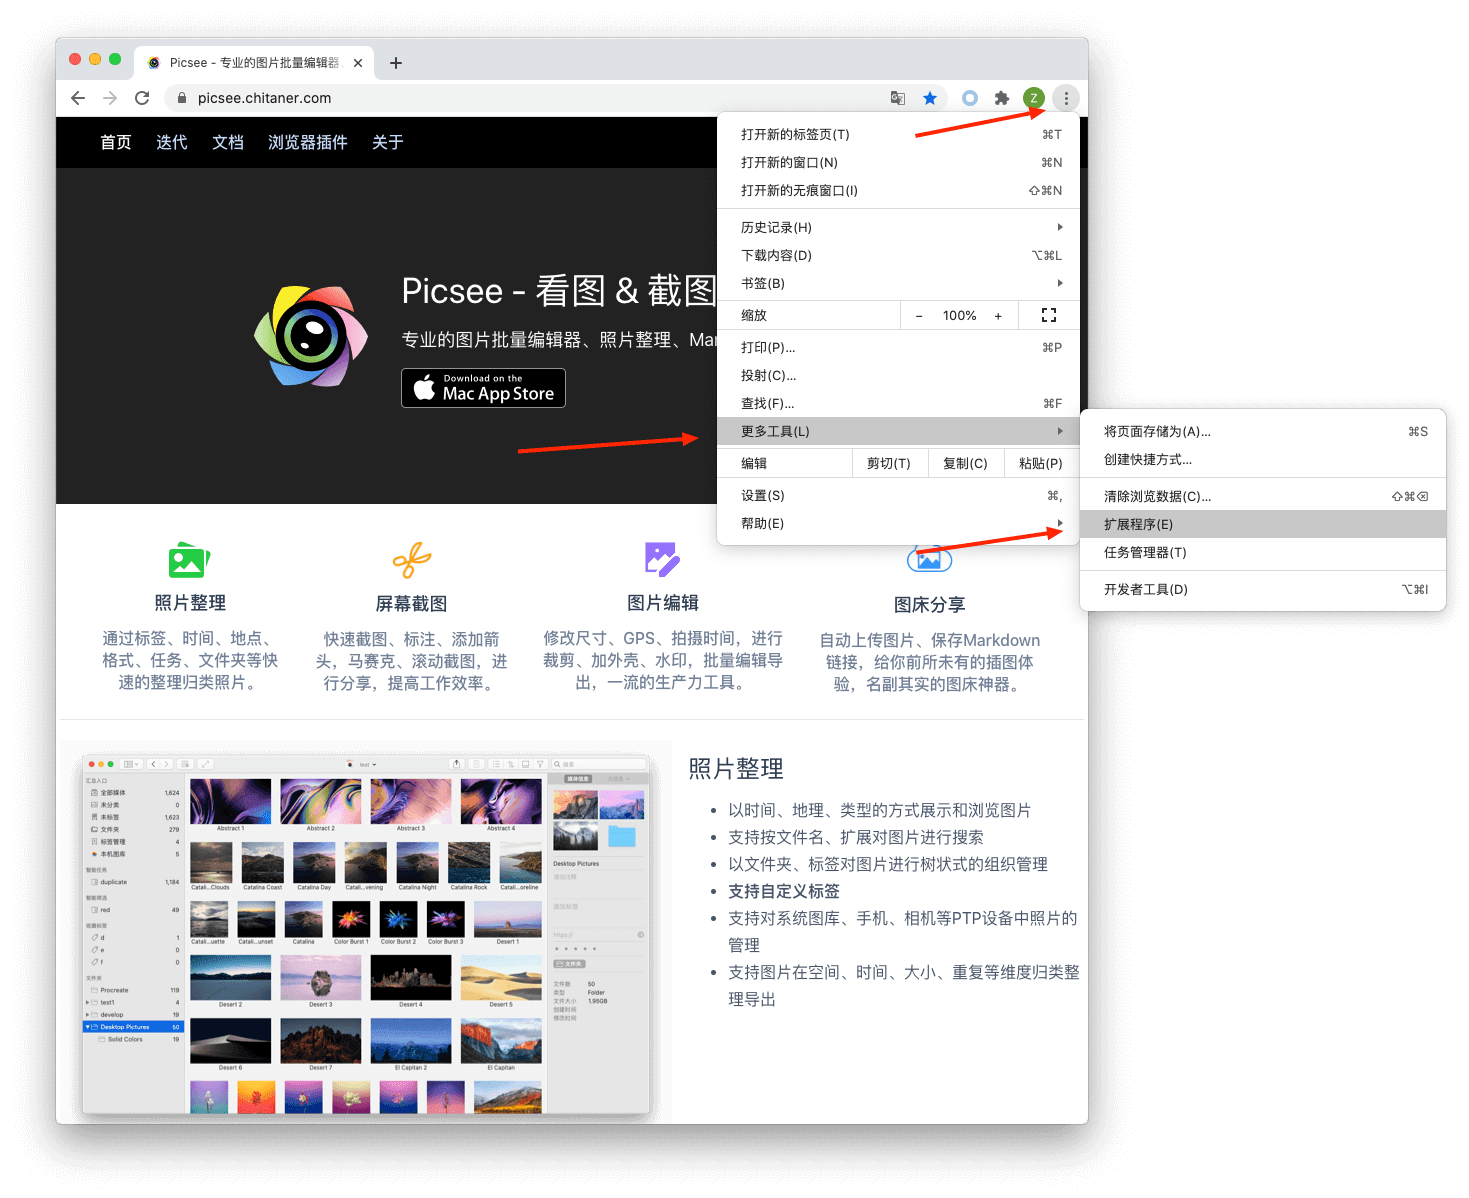Click the blue bookmark star
The height and width of the screenshot is (1198, 1469).
point(930,98)
